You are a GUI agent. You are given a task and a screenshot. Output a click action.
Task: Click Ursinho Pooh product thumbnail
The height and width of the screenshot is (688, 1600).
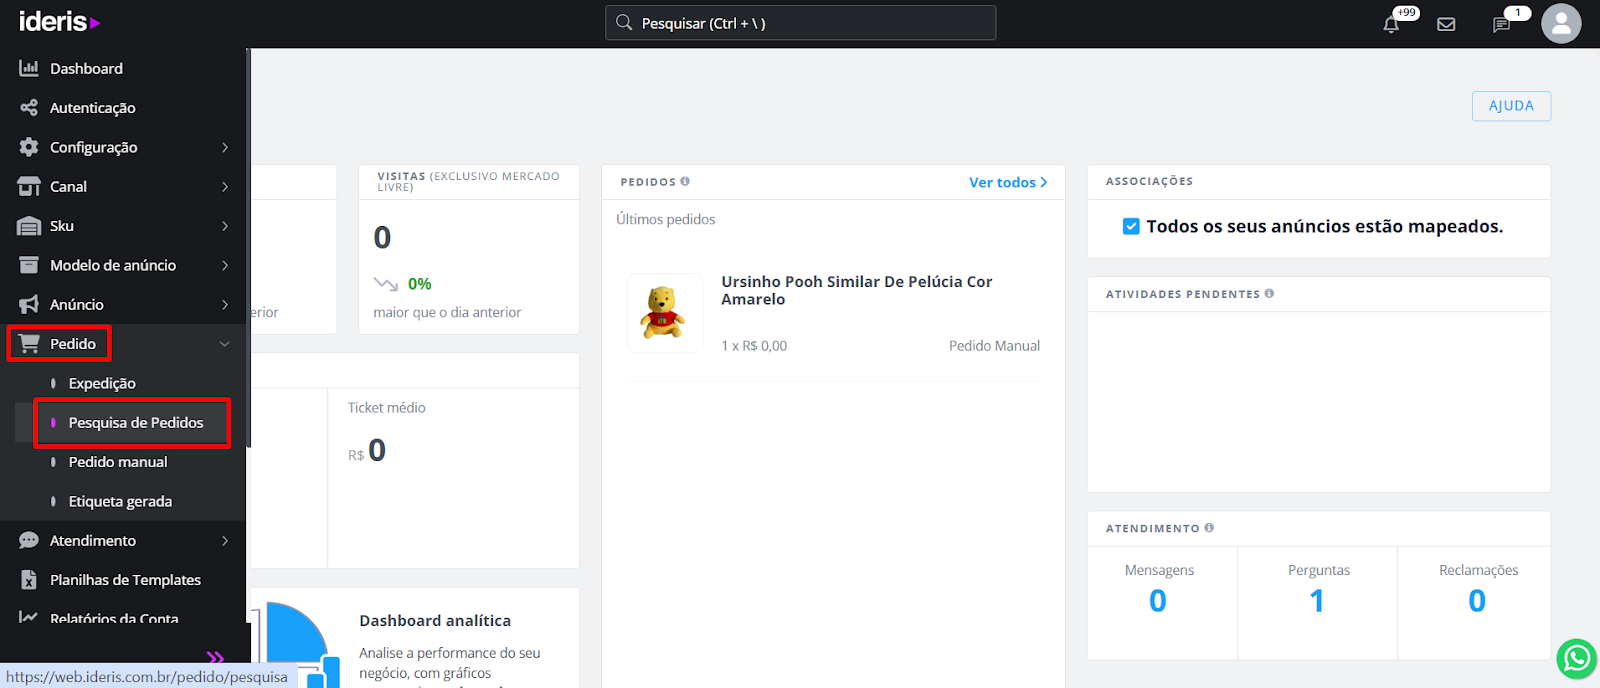point(664,313)
